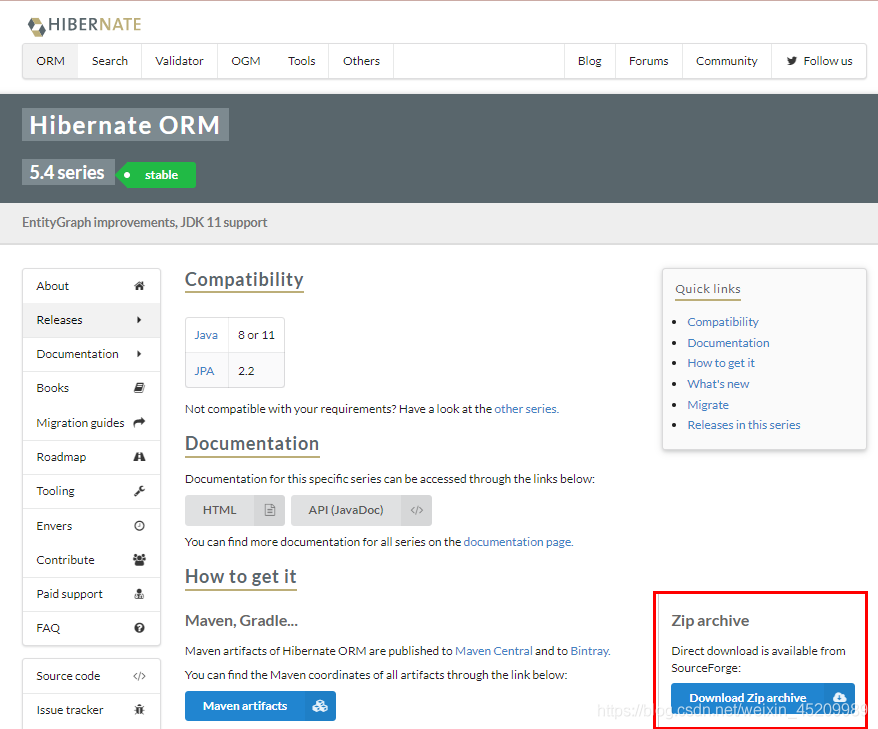Click the book icon beside Books

pyautogui.click(x=139, y=388)
